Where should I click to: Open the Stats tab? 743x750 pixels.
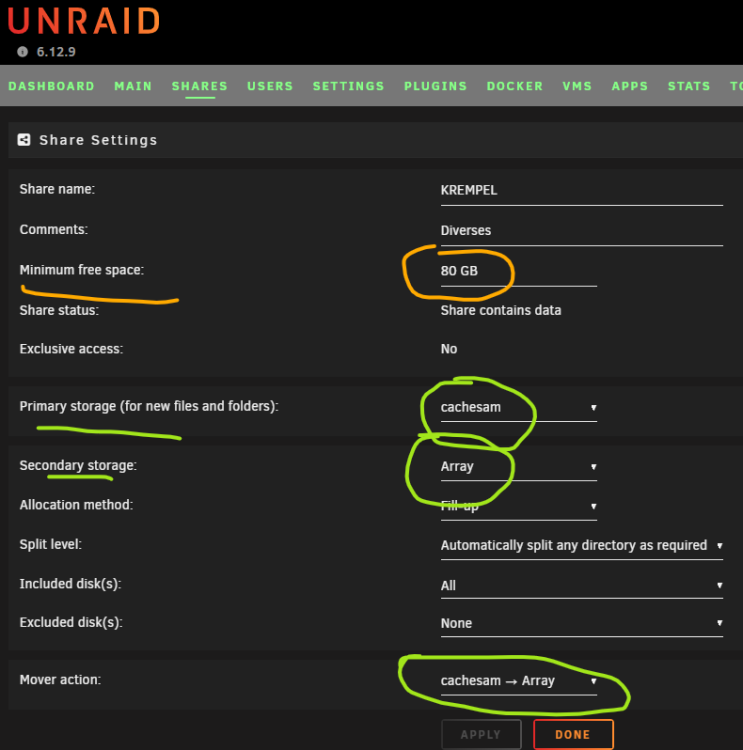(689, 86)
